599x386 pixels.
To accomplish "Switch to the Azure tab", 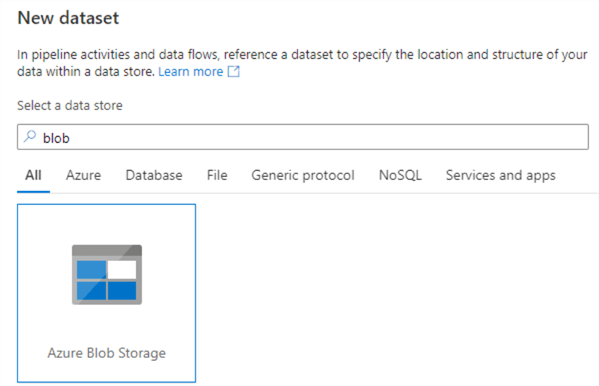I will (83, 175).
